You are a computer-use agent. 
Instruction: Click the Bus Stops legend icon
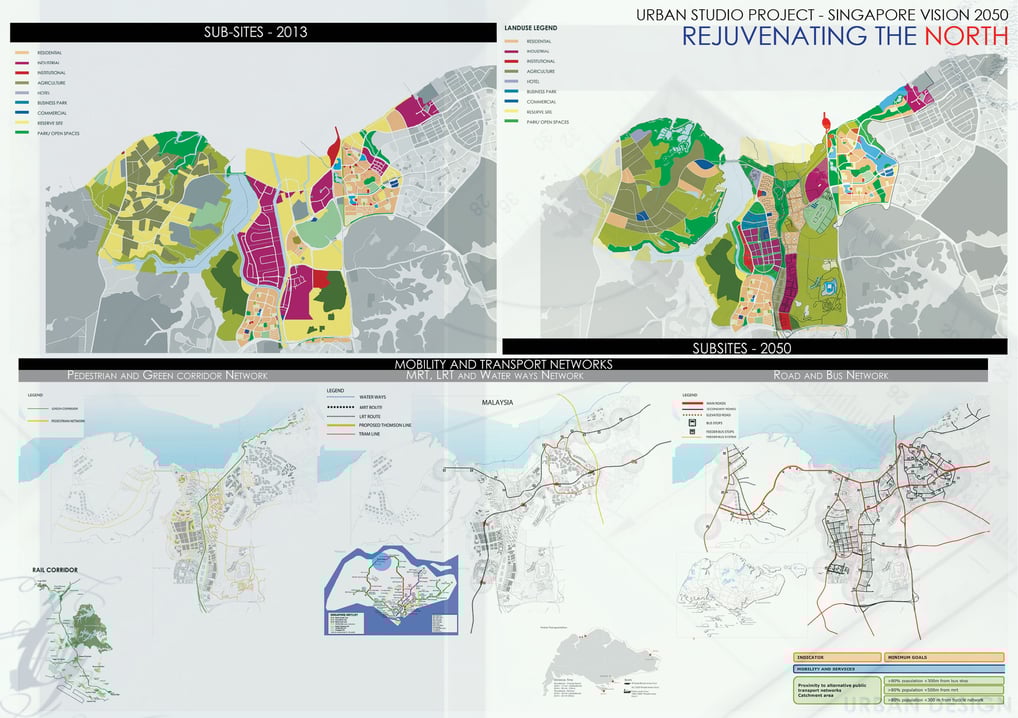point(692,423)
